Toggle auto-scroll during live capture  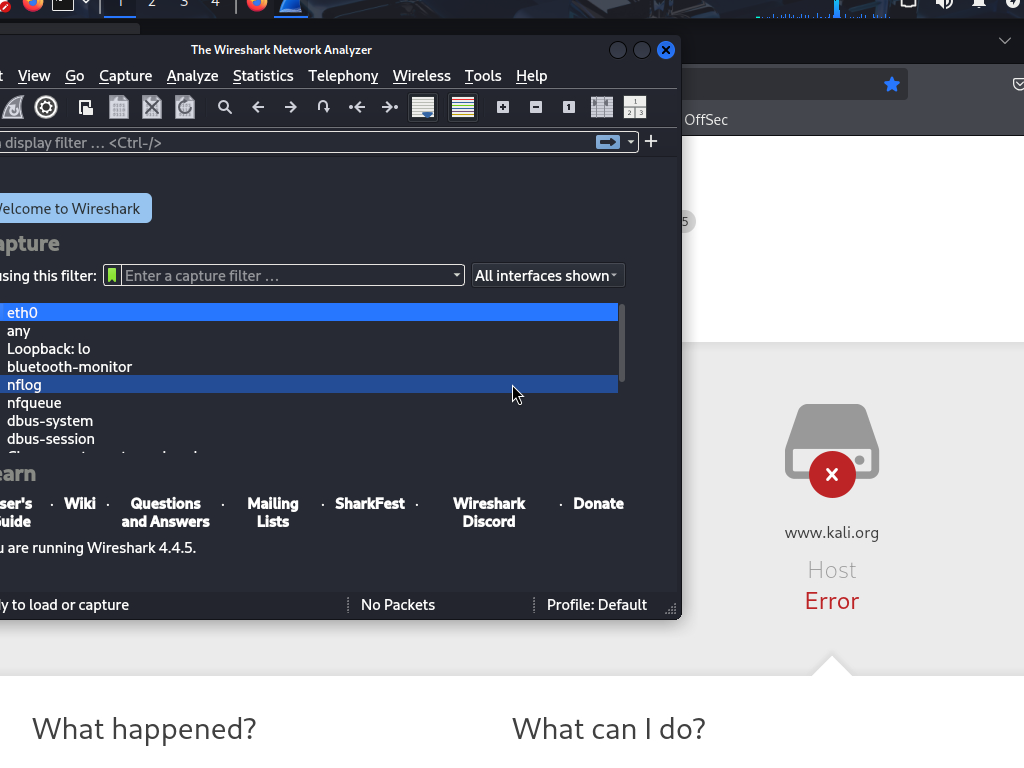[423, 107]
